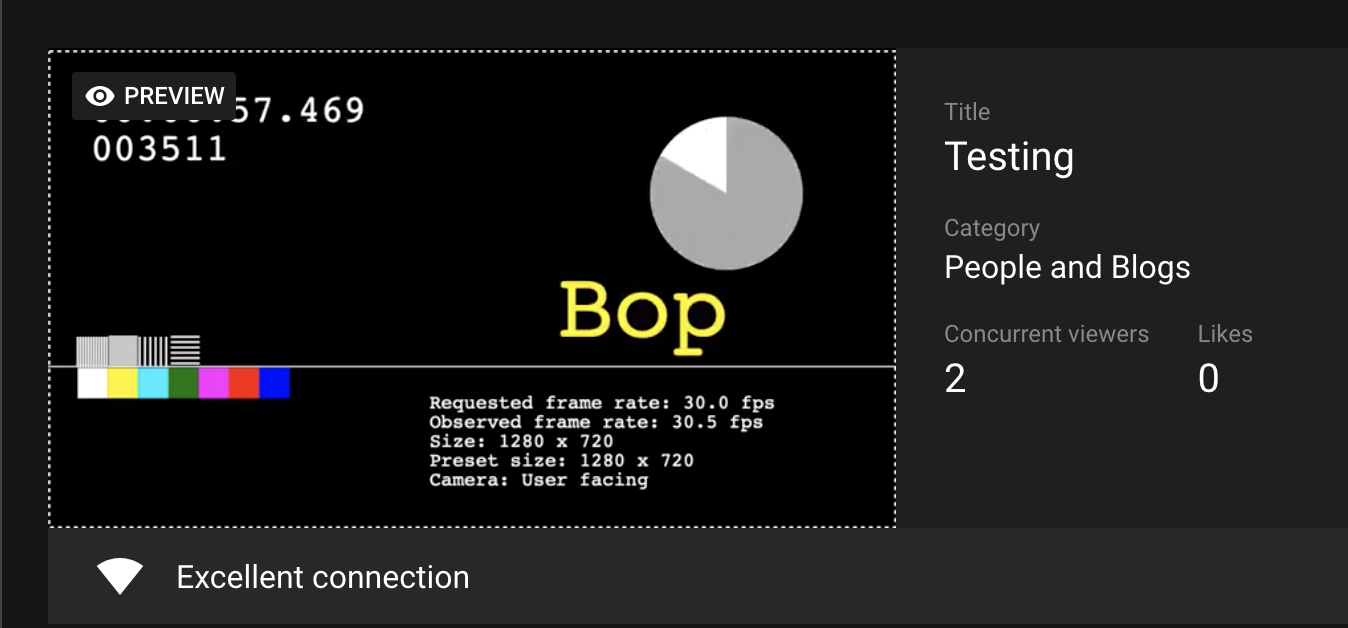Click the yellow color bar swatch

point(123,383)
